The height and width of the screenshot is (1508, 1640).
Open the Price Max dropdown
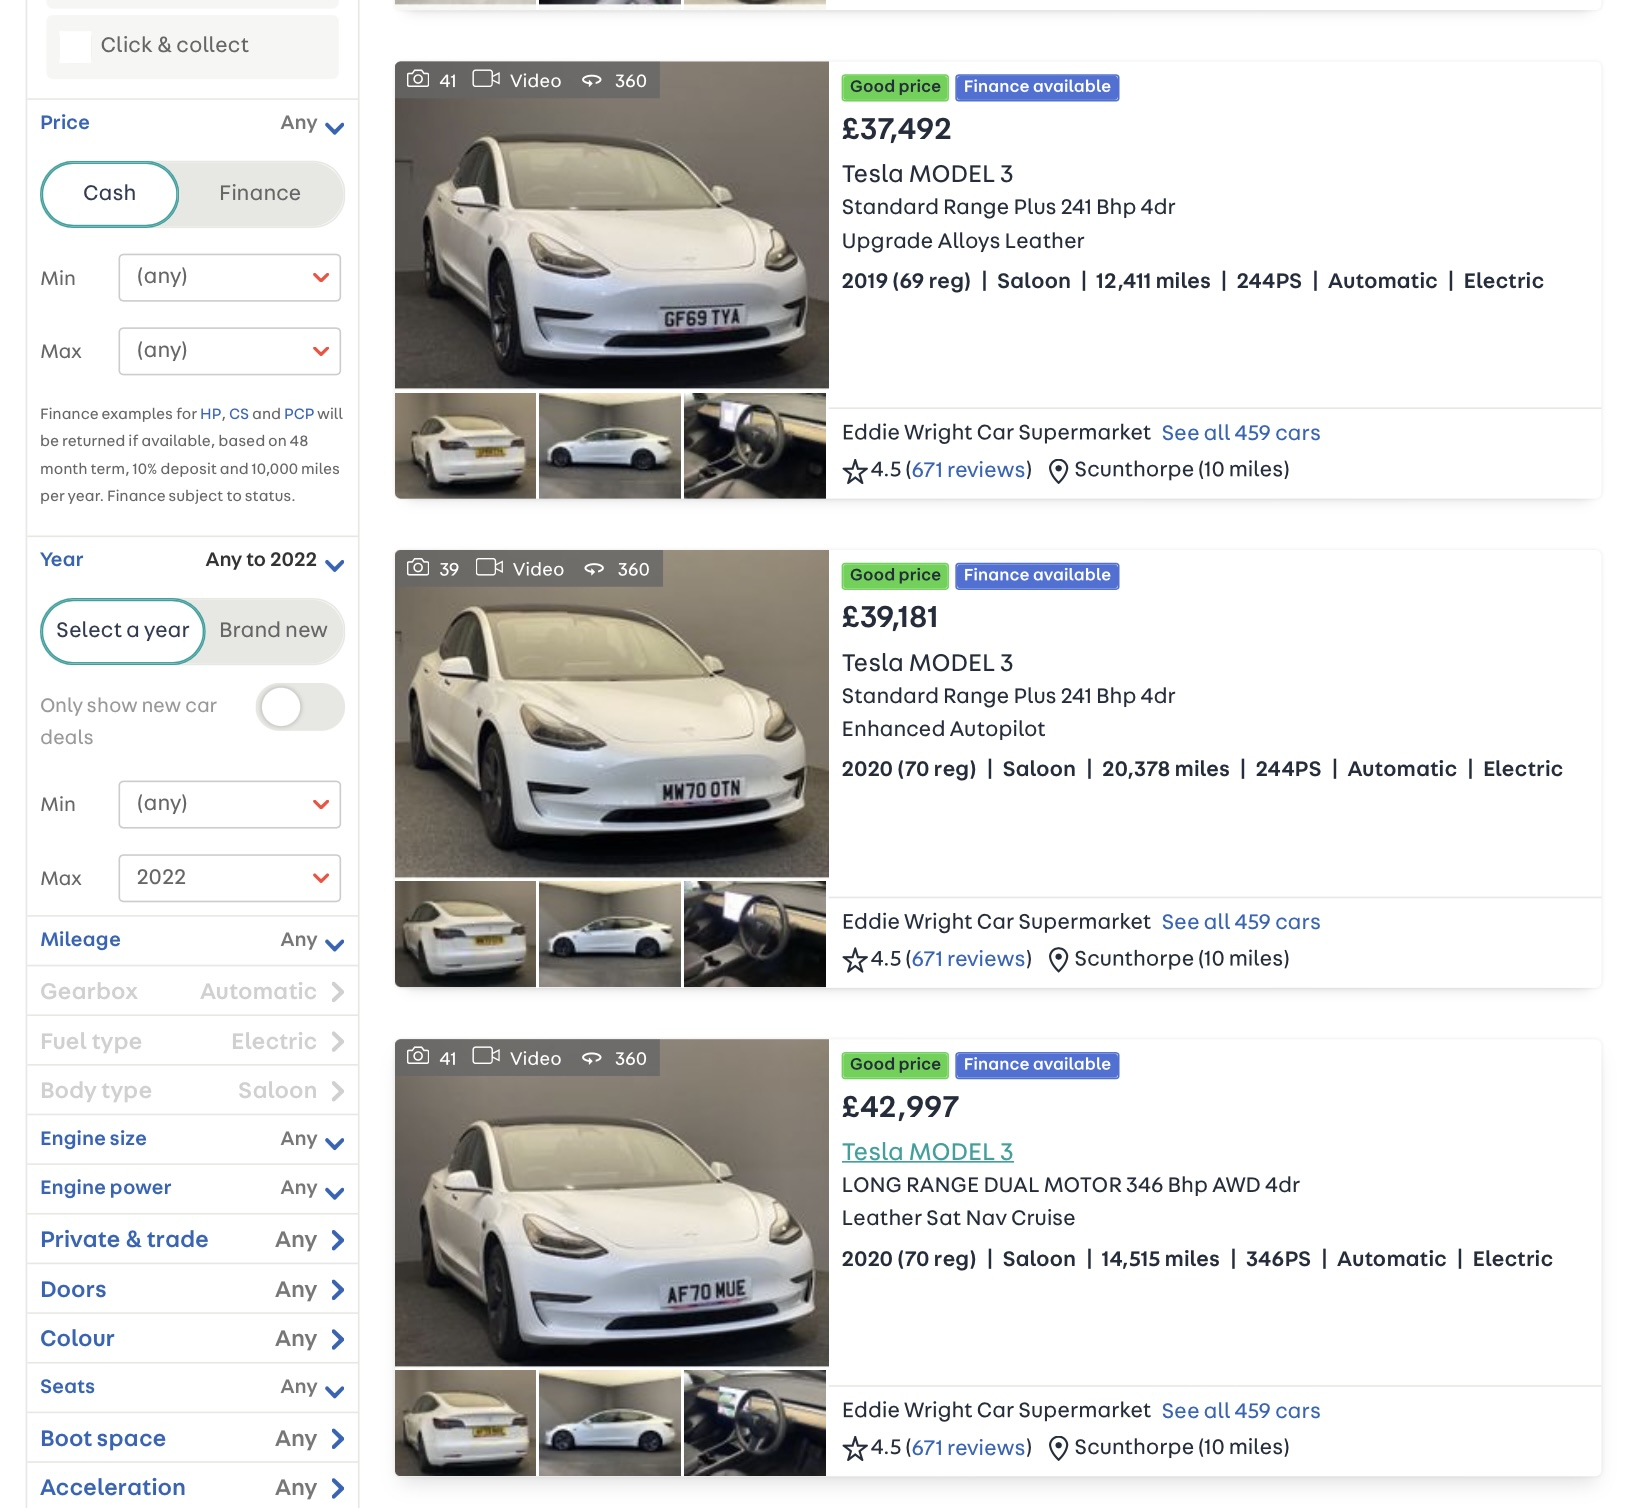coord(230,351)
